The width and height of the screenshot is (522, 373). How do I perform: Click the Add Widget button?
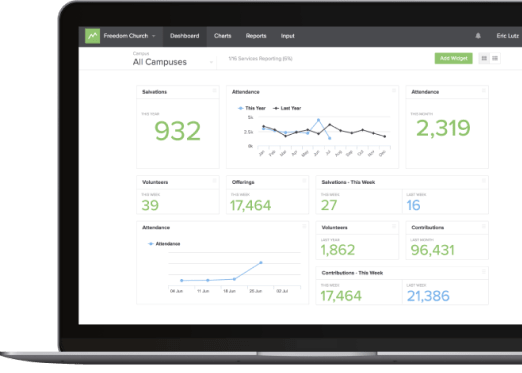click(x=453, y=58)
